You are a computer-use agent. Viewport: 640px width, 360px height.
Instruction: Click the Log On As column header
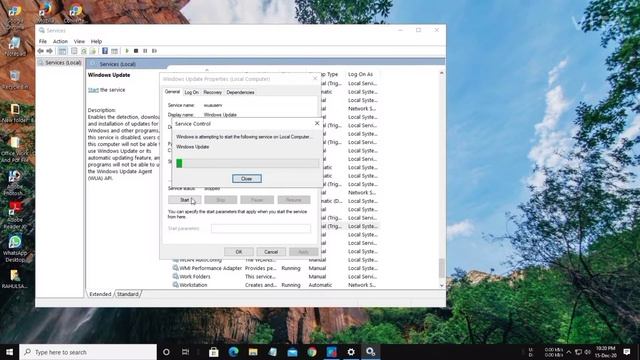(x=362, y=74)
